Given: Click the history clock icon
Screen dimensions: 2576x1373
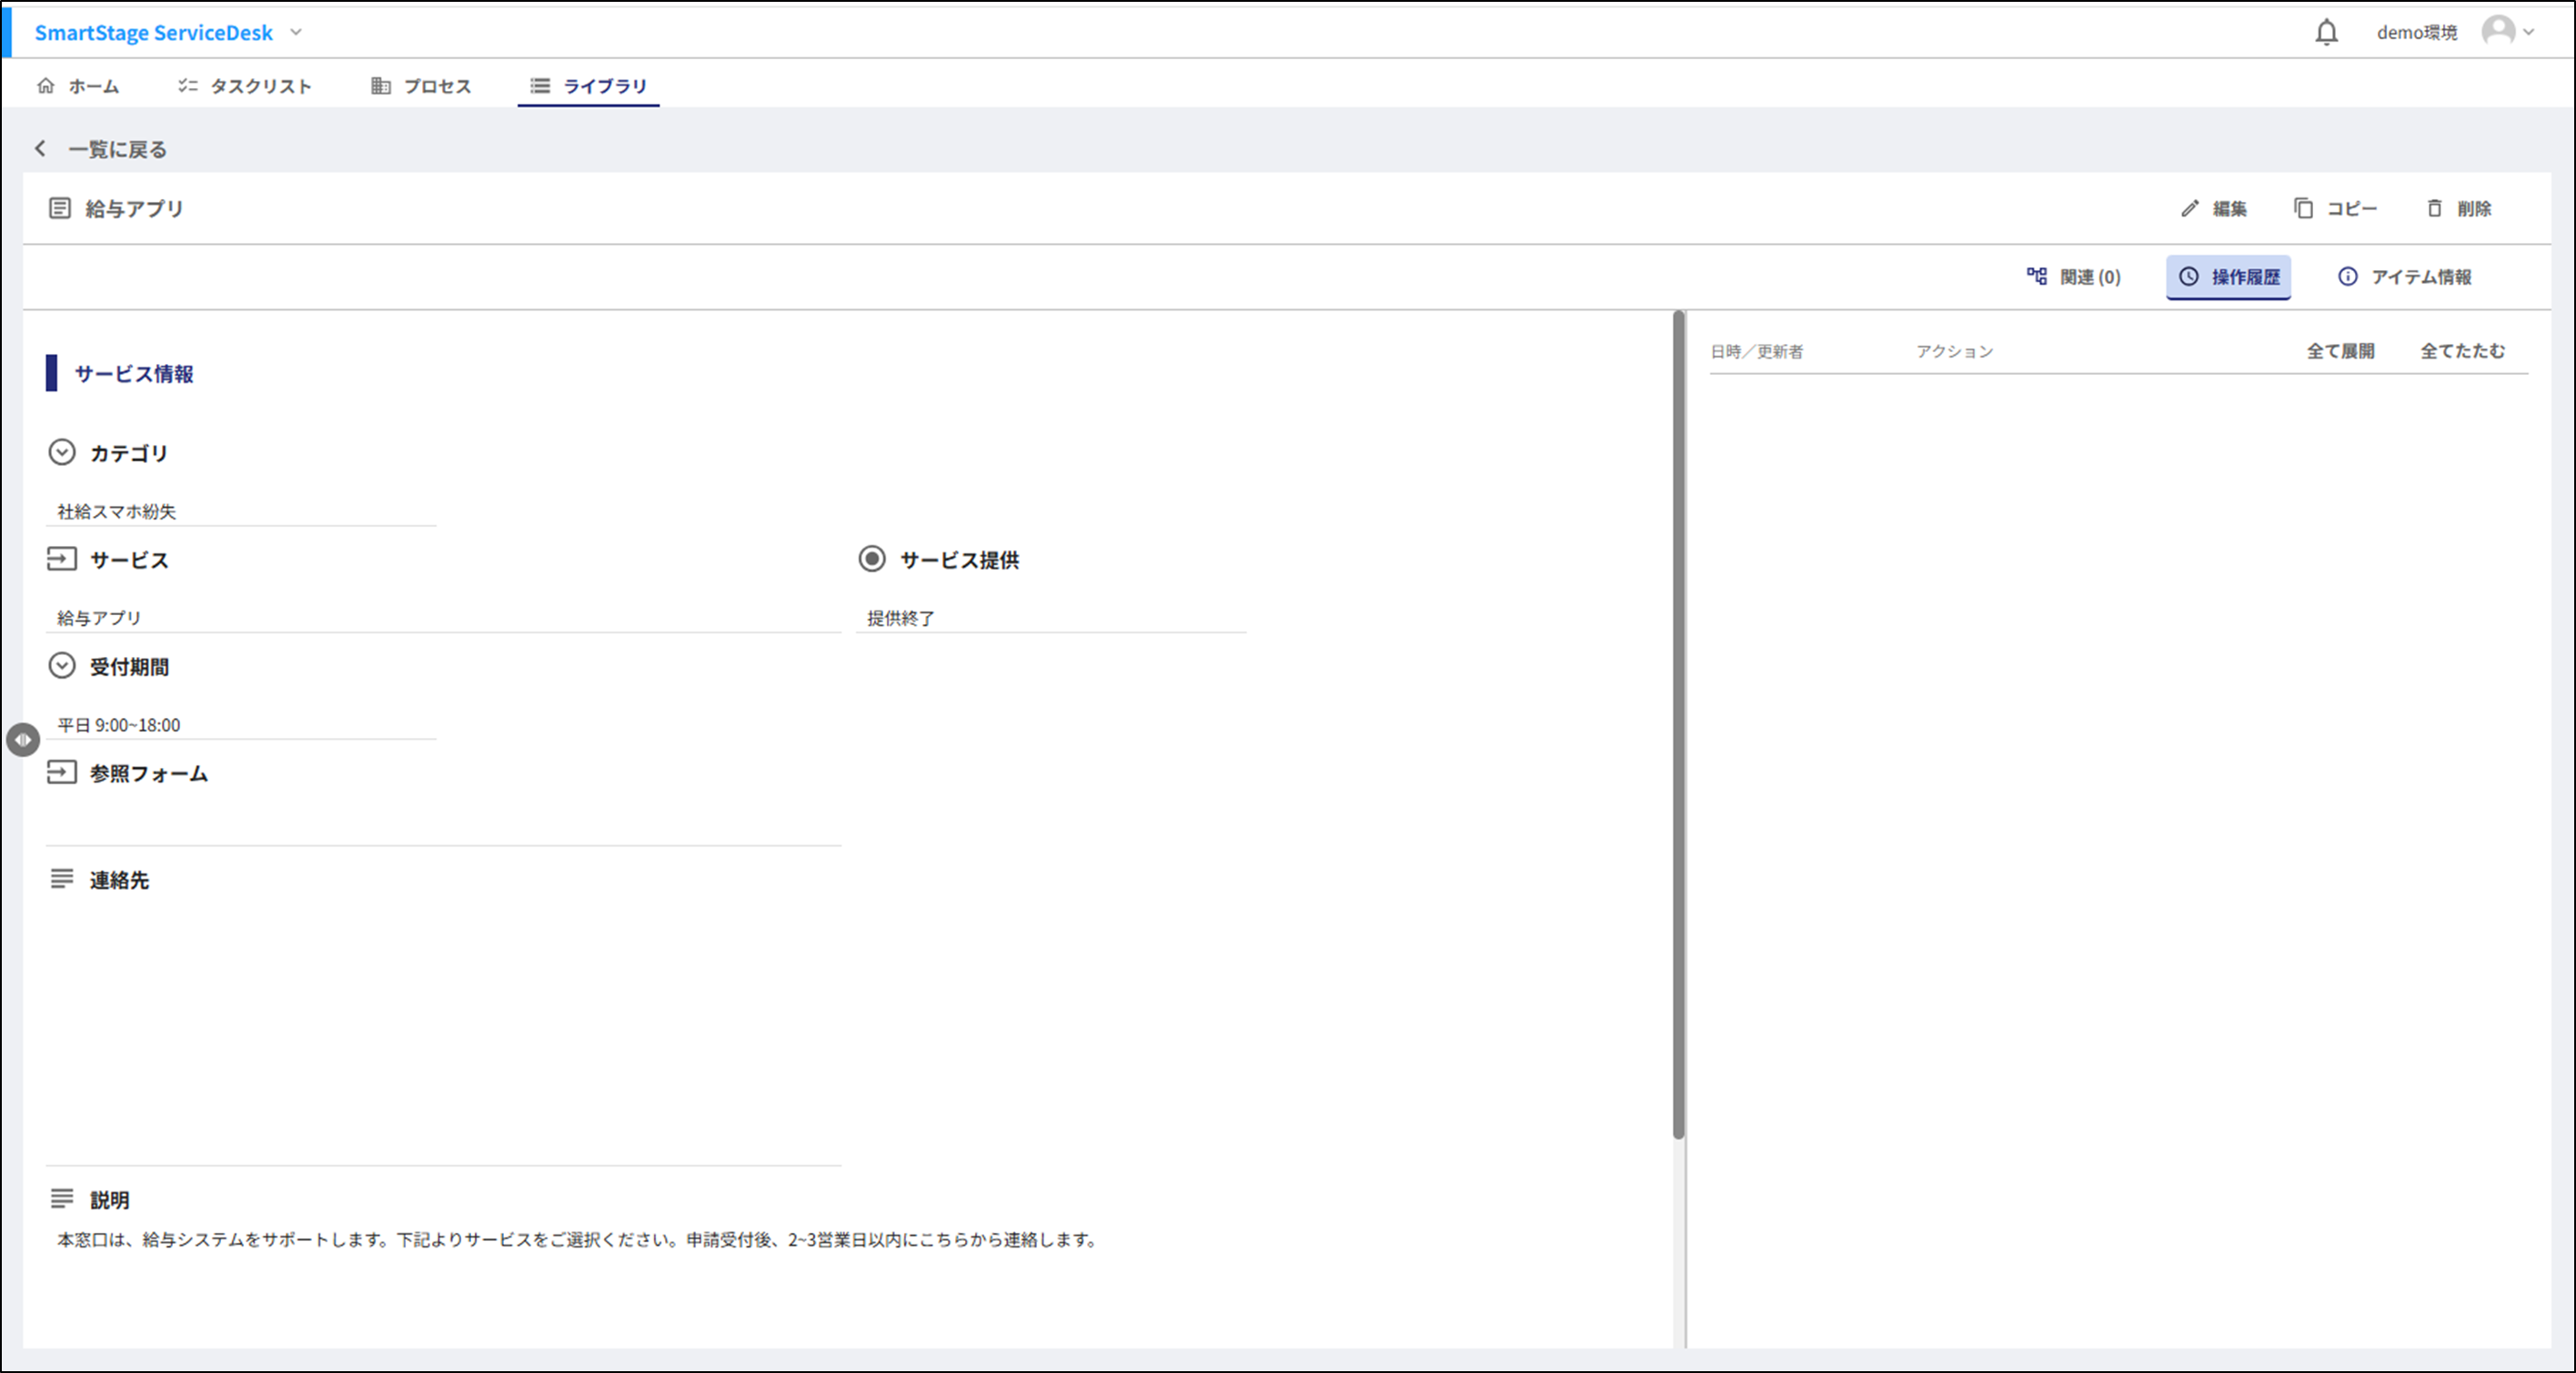Looking at the screenshot, I should (2189, 276).
